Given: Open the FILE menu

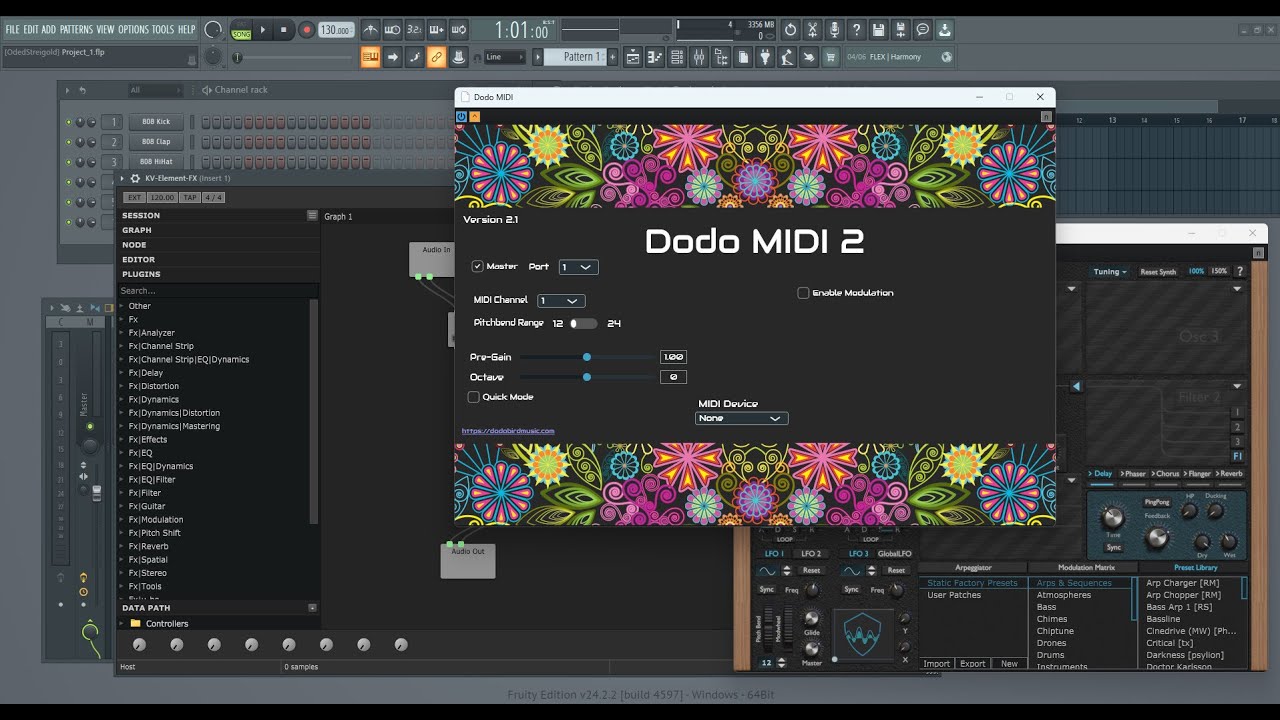Looking at the screenshot, I should tap(13, 30).
